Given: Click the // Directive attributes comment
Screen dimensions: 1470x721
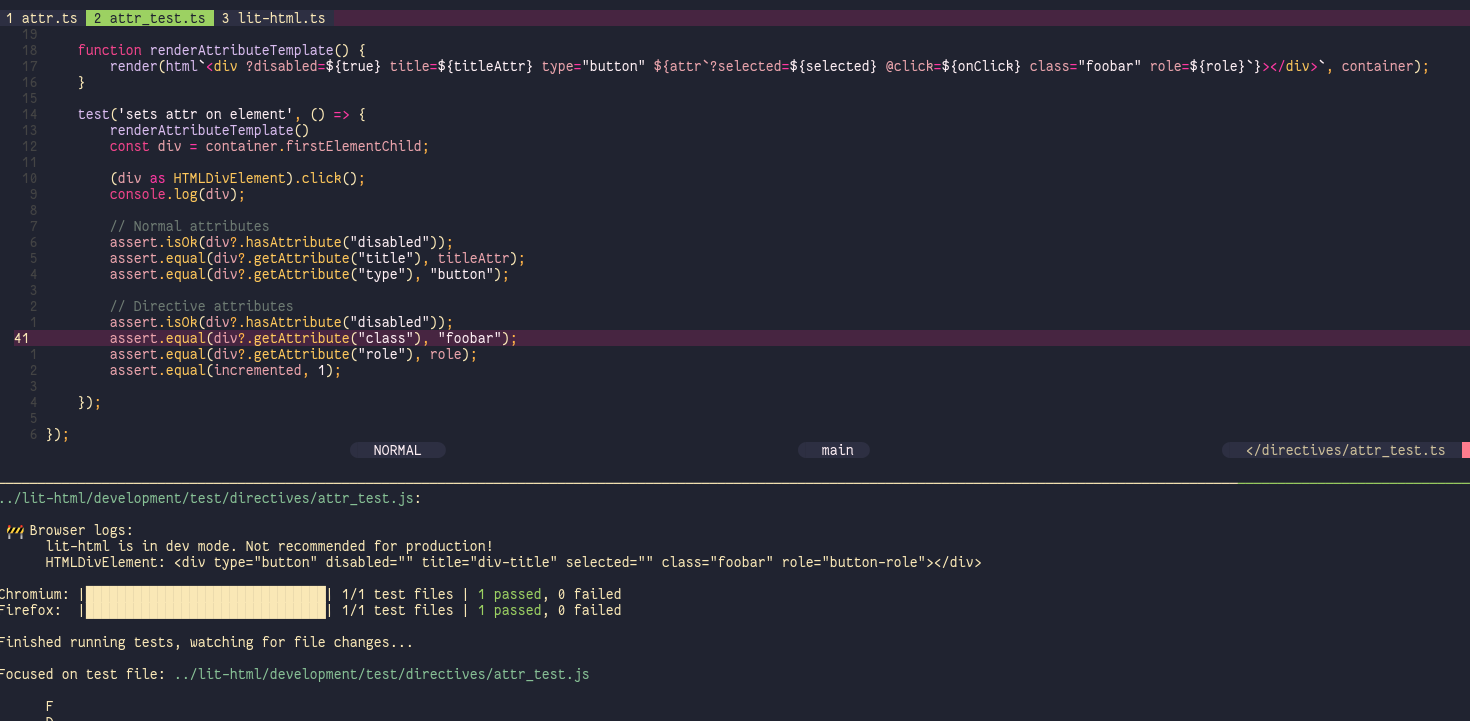Looking at the screenshot, I should pos(201,306).
